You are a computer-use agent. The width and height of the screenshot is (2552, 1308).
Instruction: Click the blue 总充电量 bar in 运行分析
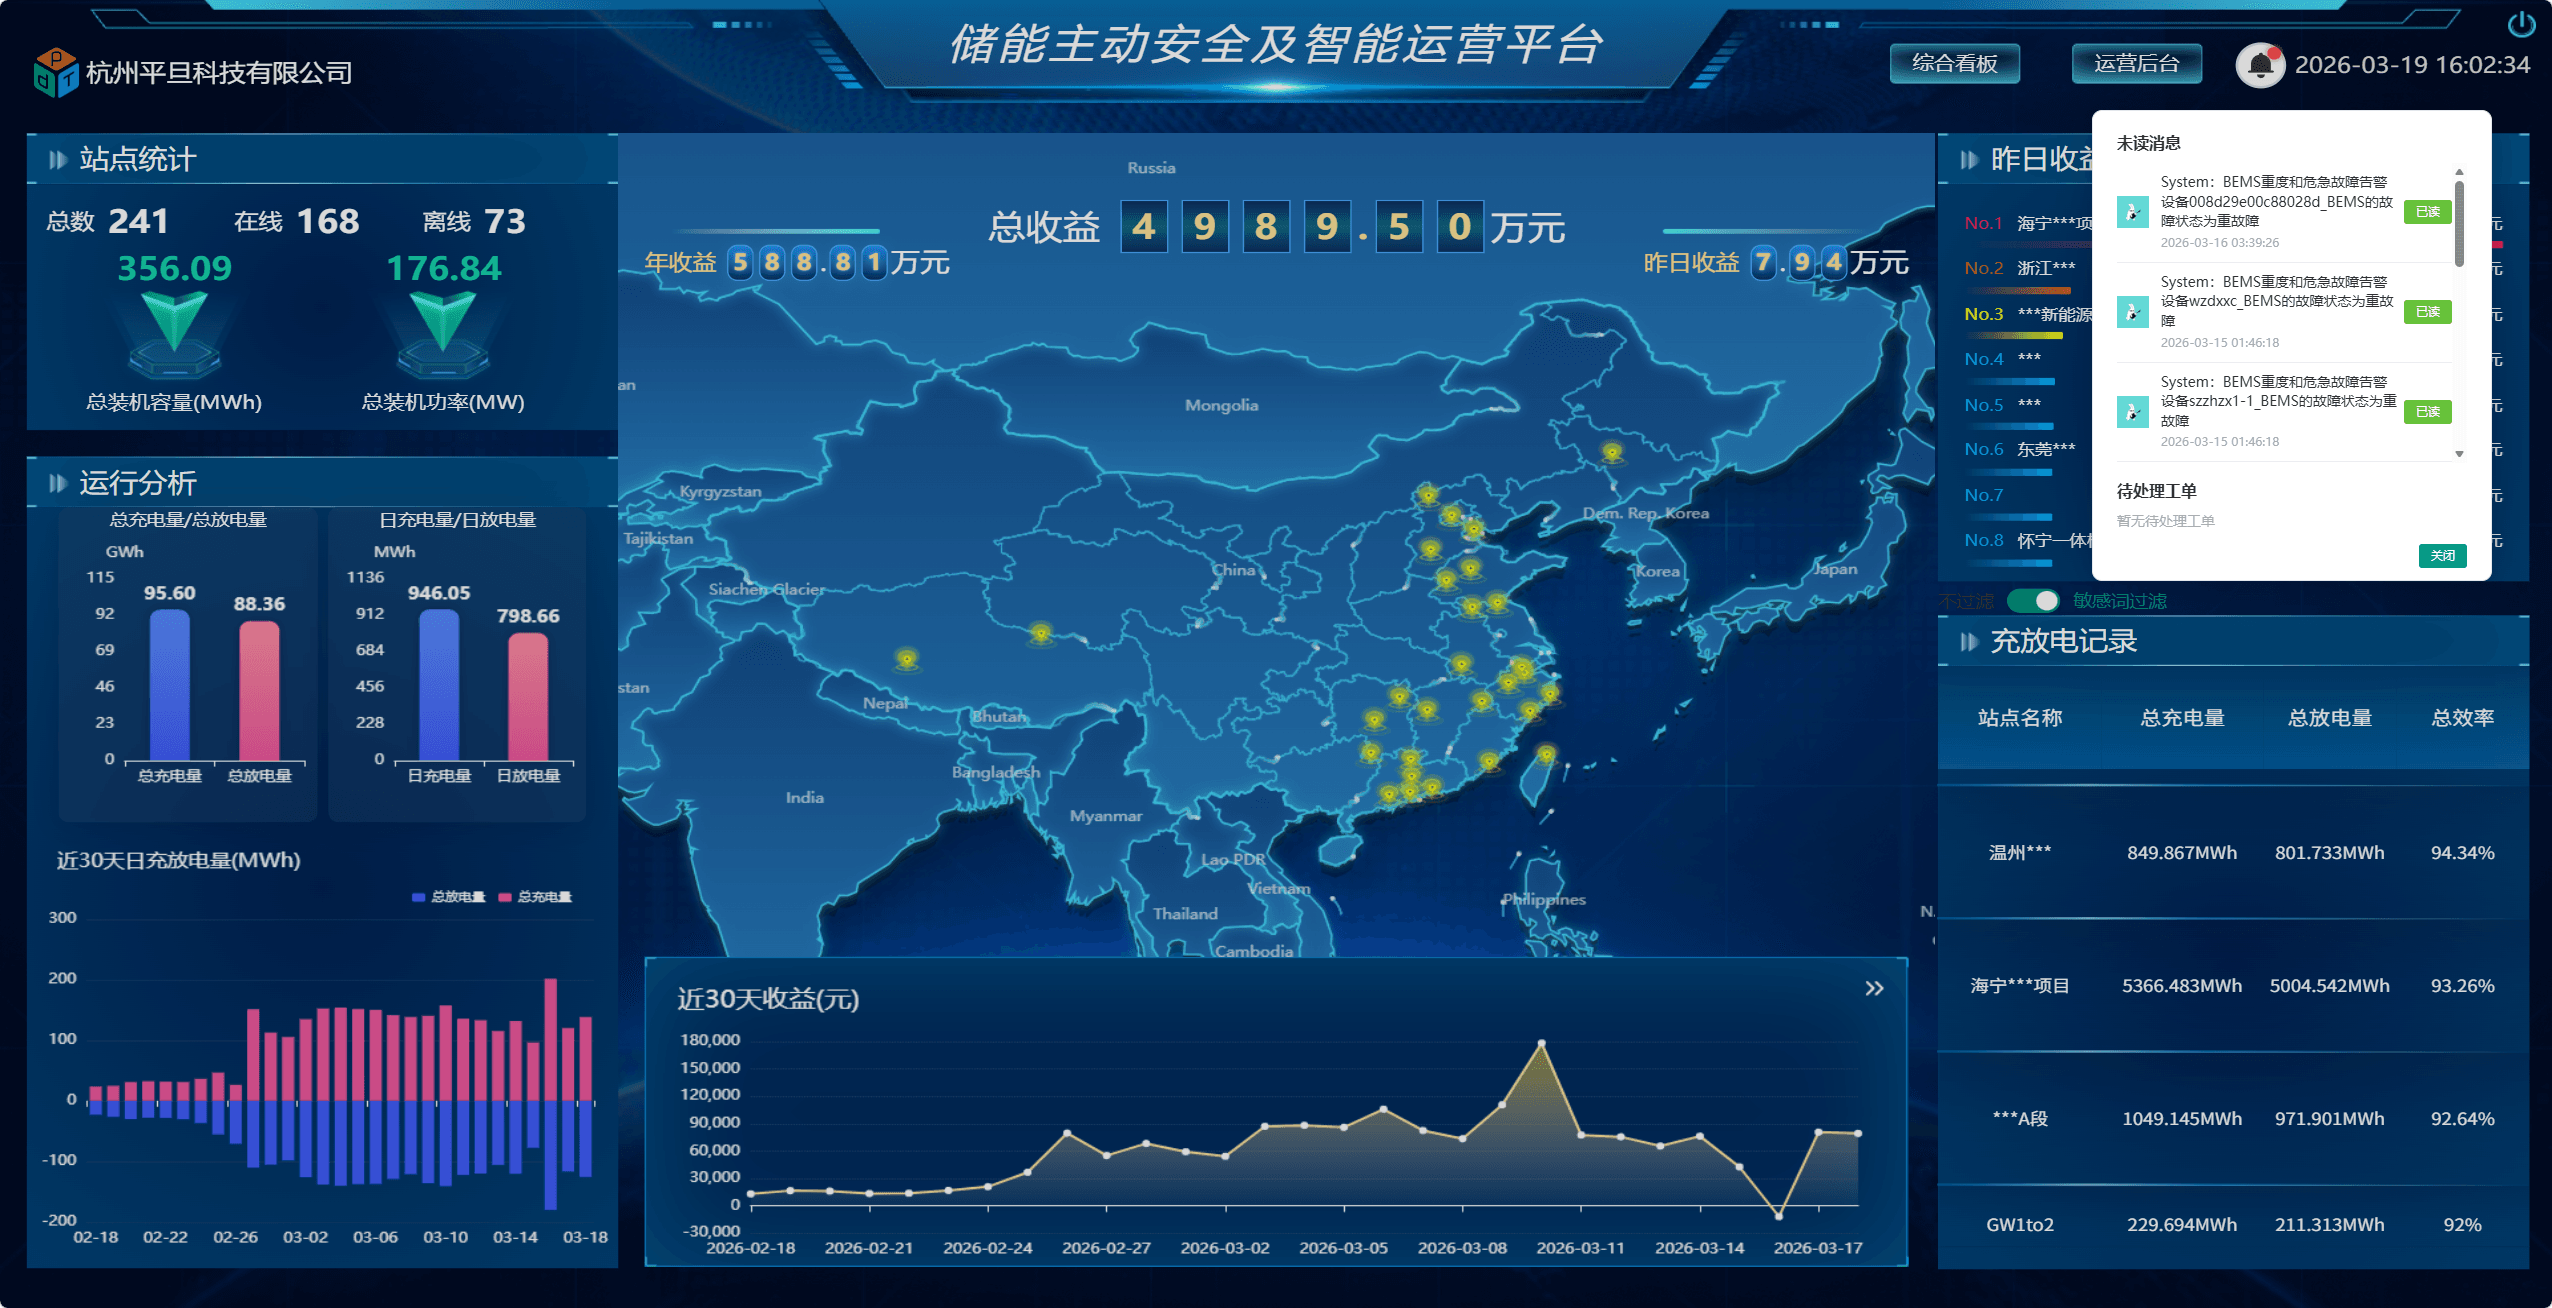[169, 686]
